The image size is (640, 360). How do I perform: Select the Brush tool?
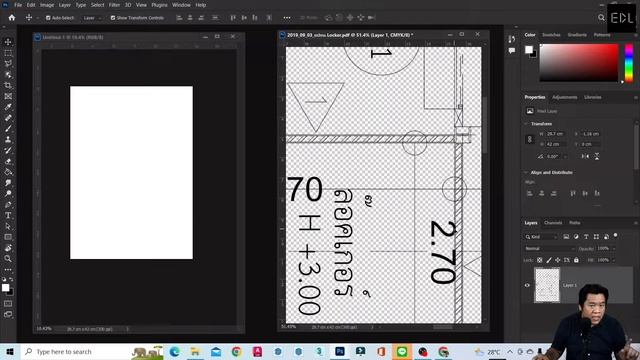[8, 129]
